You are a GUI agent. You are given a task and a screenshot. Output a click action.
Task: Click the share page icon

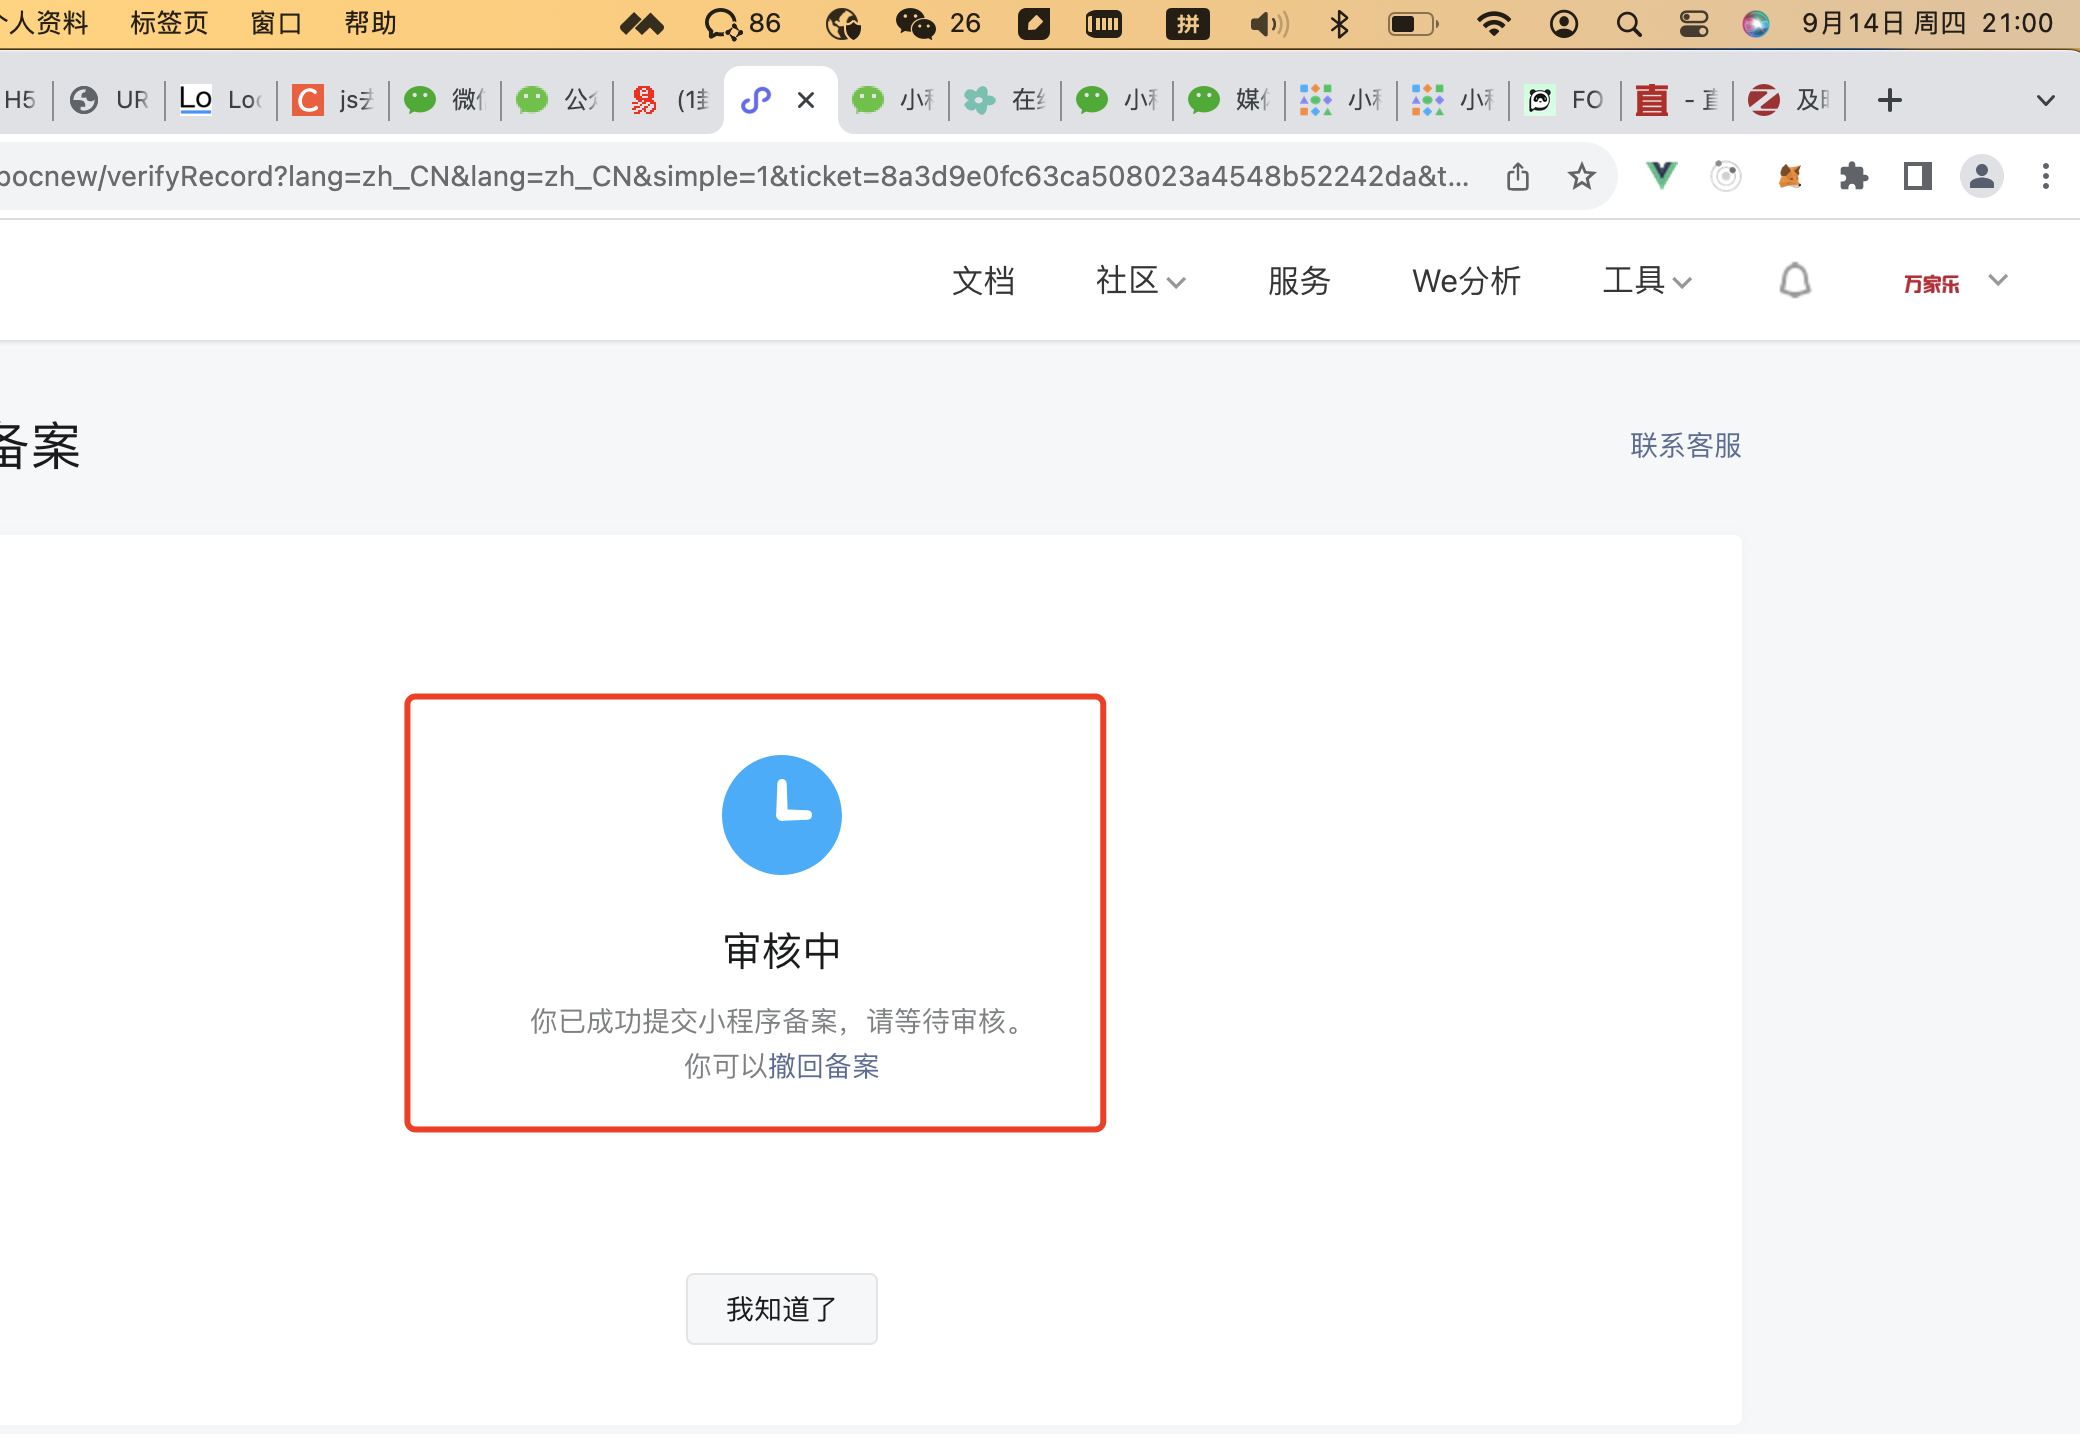coord(1518,177)
